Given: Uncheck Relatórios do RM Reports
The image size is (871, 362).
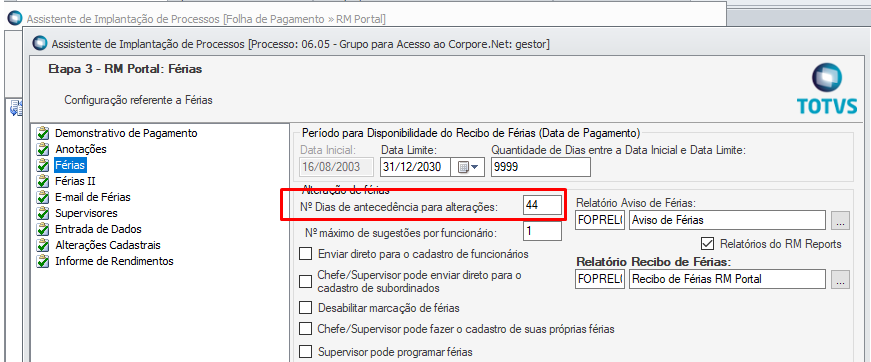Looking at the screenshot, I should [x=707, y=243].
